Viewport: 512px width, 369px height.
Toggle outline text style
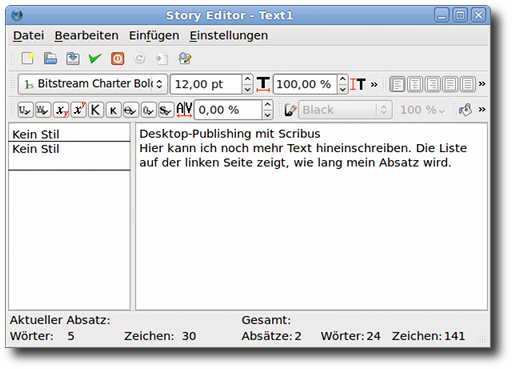pos(148,110)
